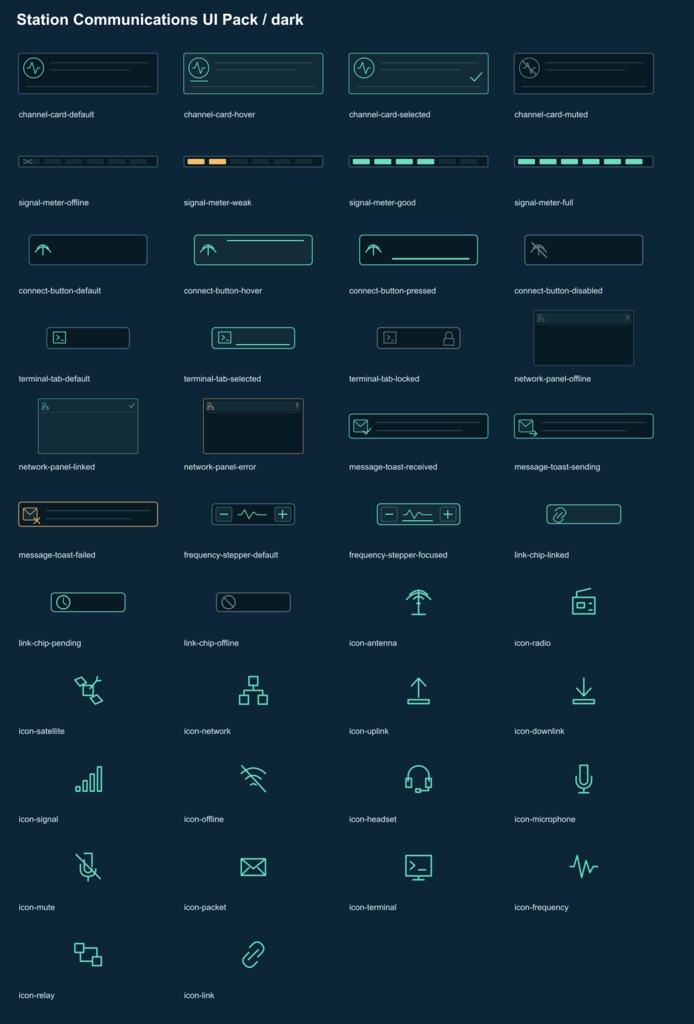This screenshot has width=694, height=1024.
Task: Select the icon-downlink arrow glyph
Action: pos(584,690)
